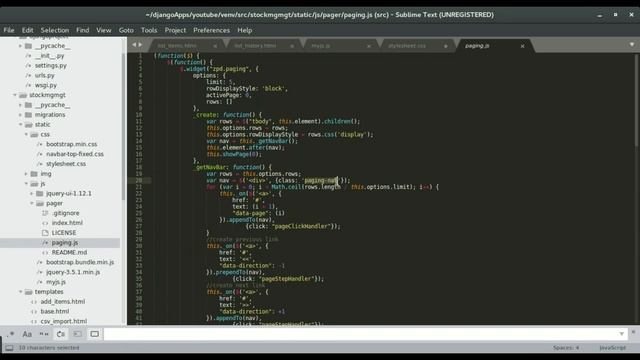Screen dimensions: 640x360
Task: Expand the img folder arrow
Action: click(26, 174)
